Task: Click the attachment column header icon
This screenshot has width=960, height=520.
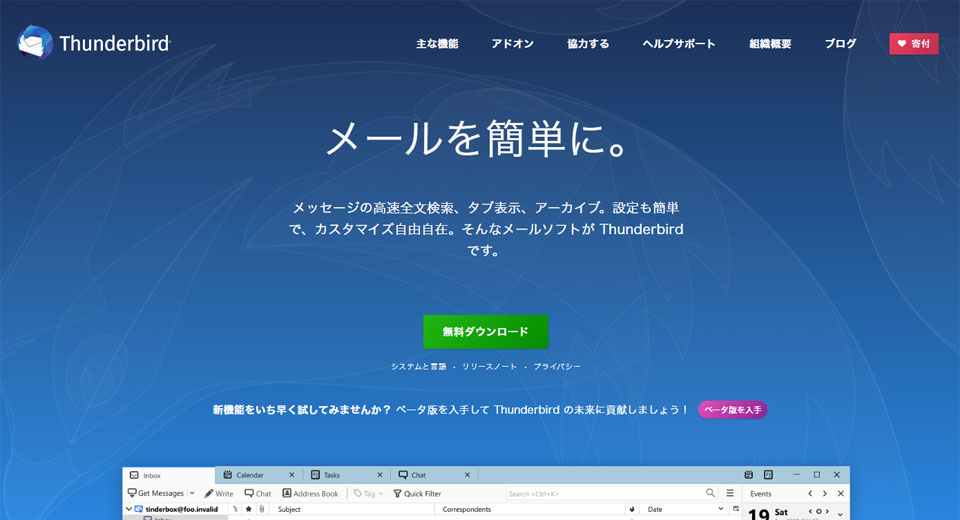Action: point(262,509)
